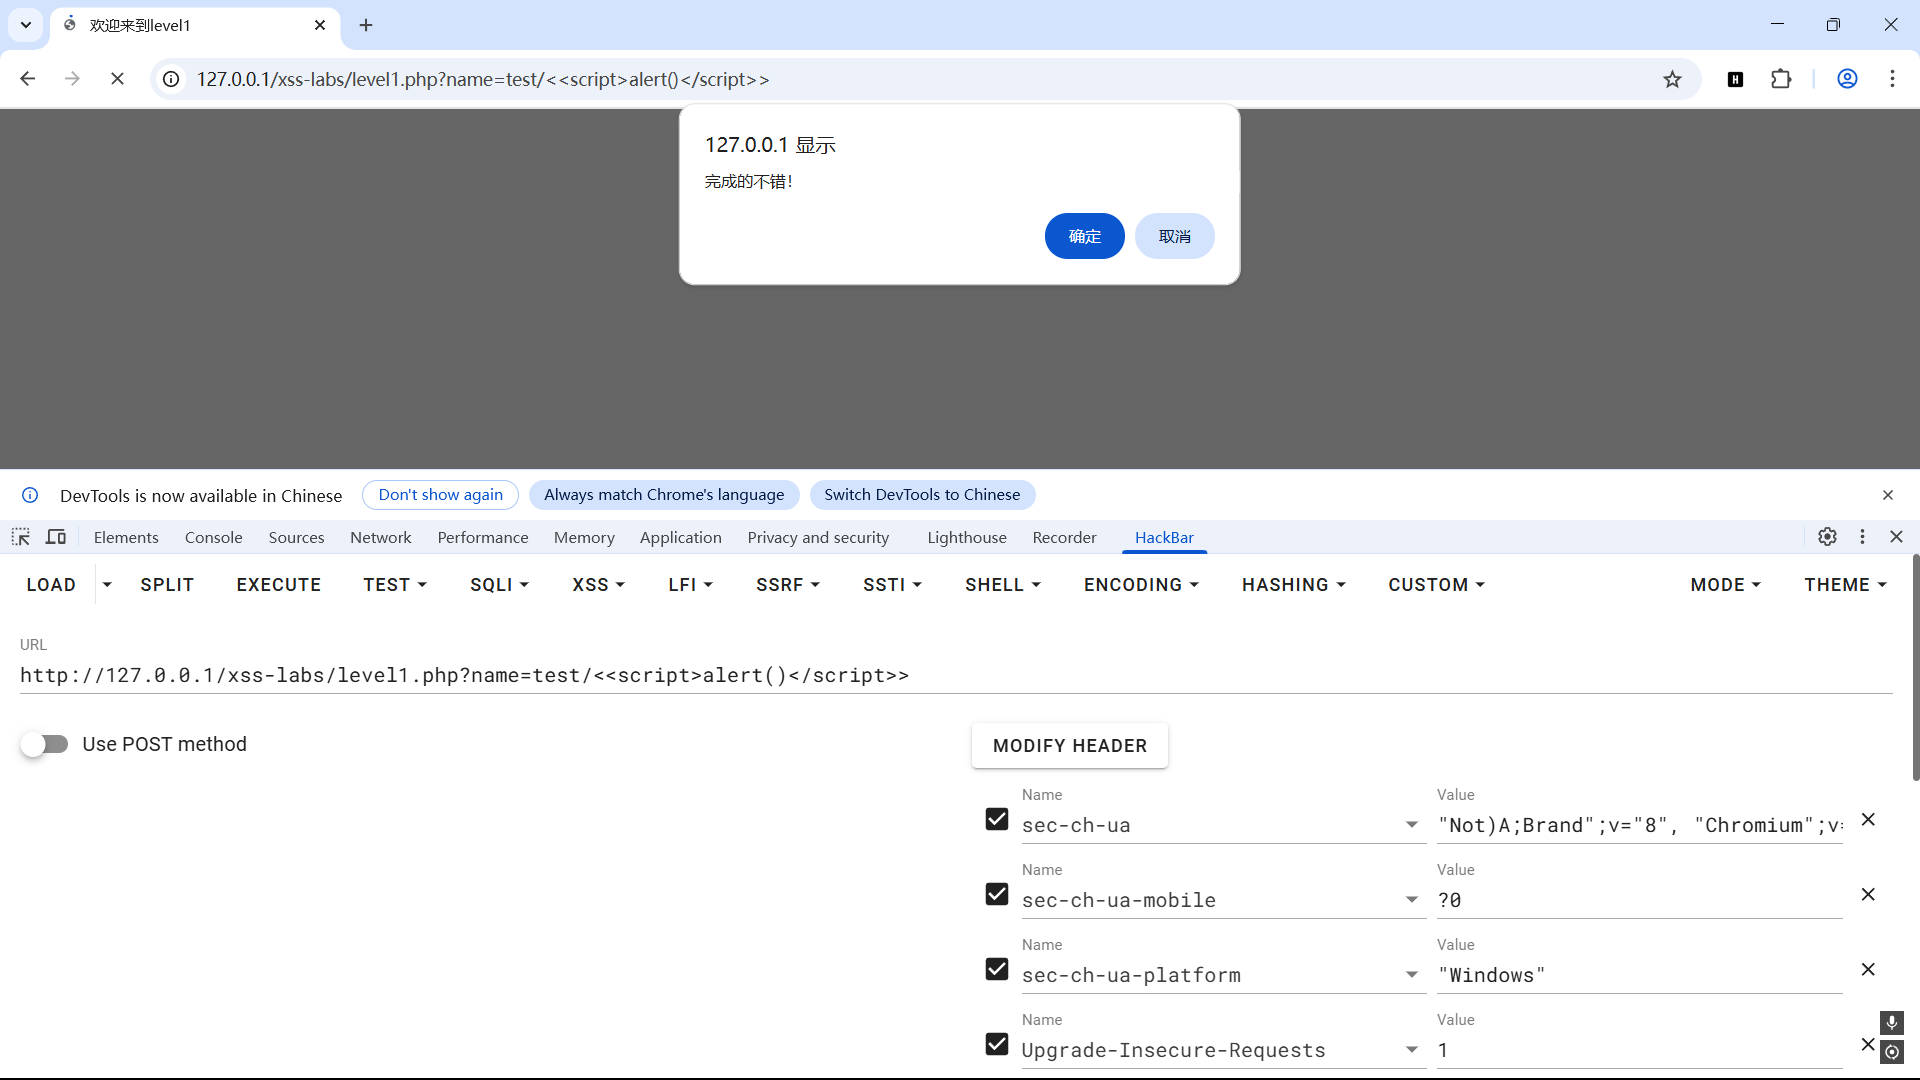Click Don't show again button

441,495
